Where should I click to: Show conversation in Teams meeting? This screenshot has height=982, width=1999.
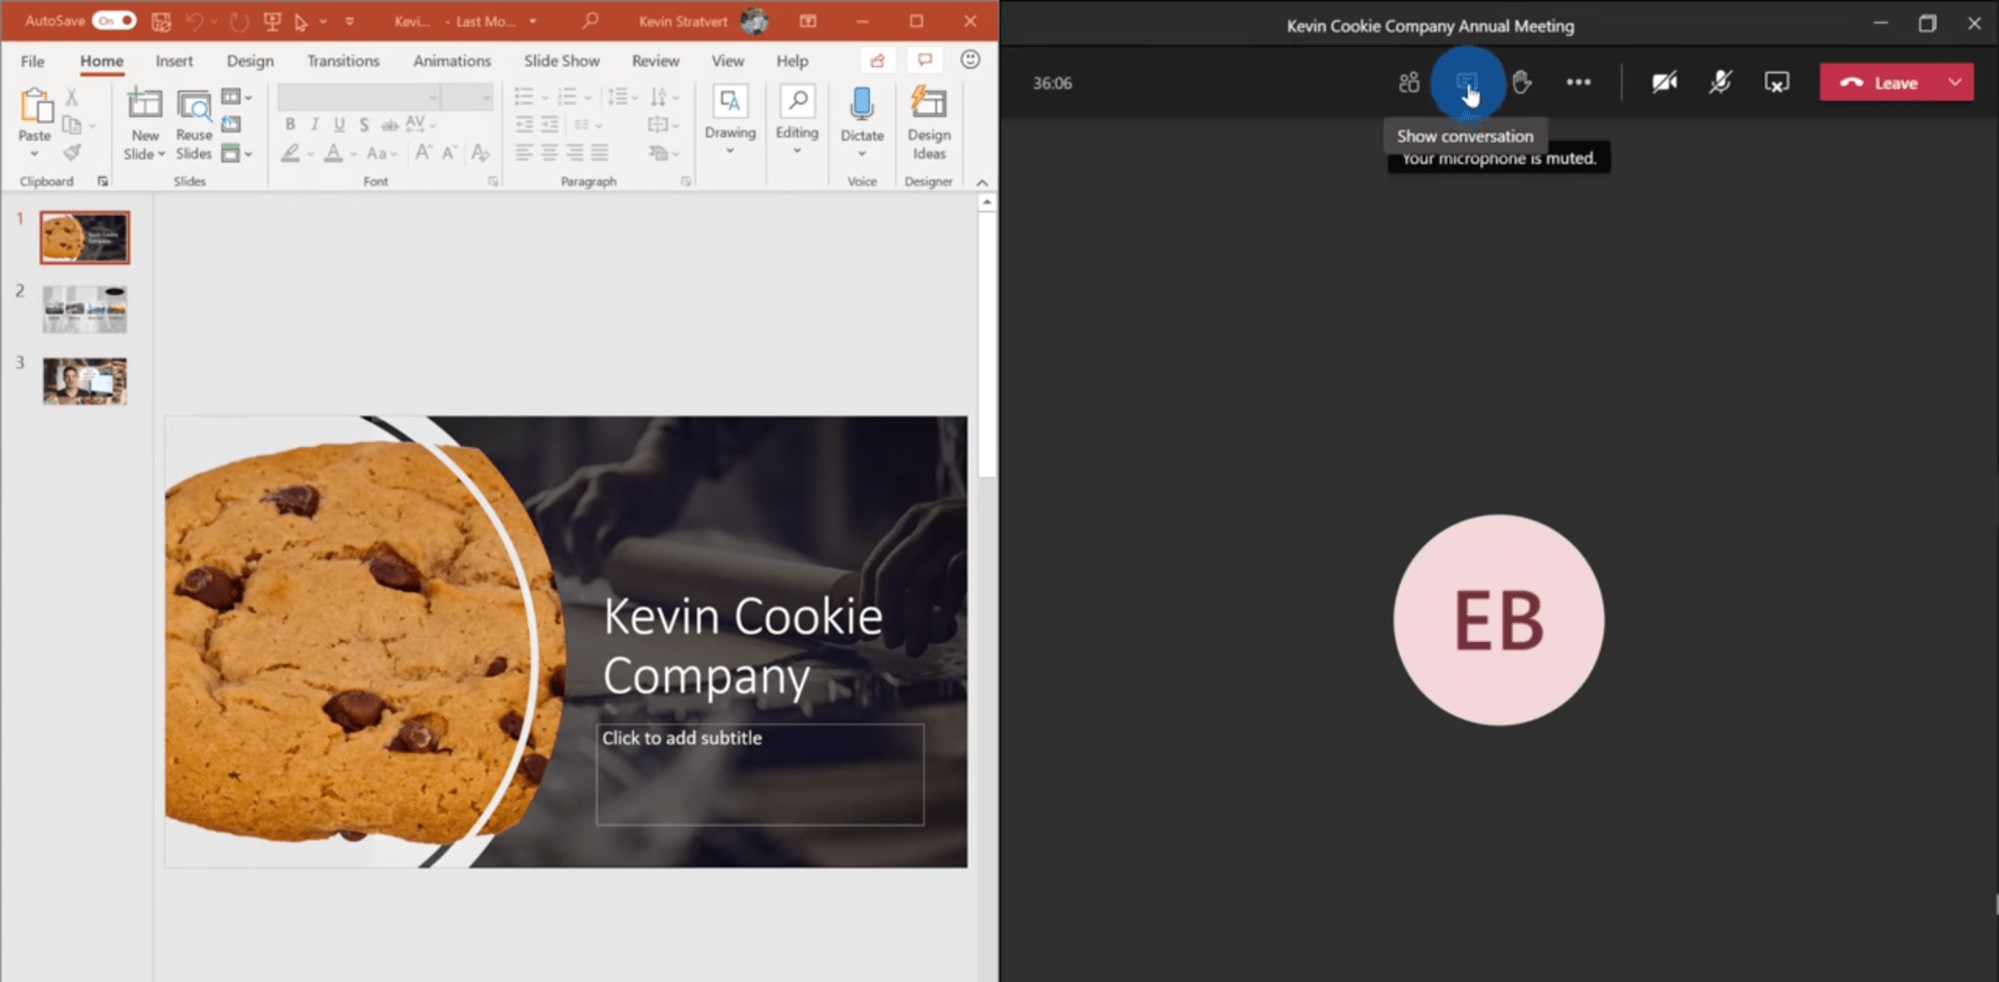(1466, 83)
